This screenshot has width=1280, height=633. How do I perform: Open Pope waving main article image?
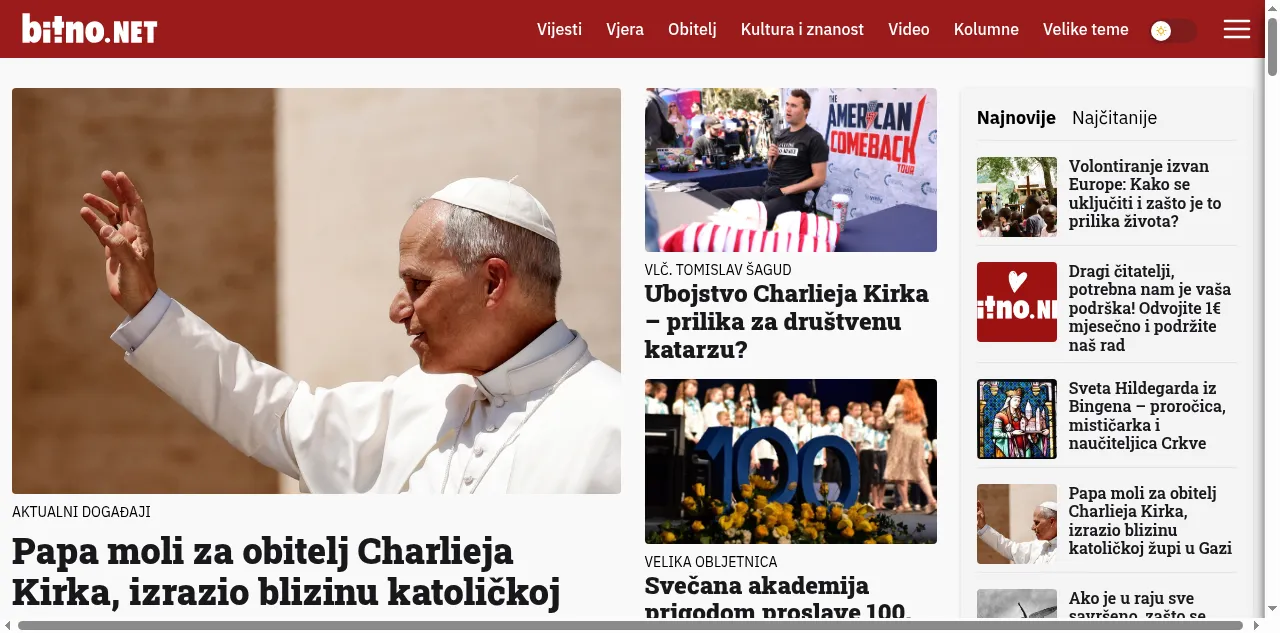click(316, 291)
